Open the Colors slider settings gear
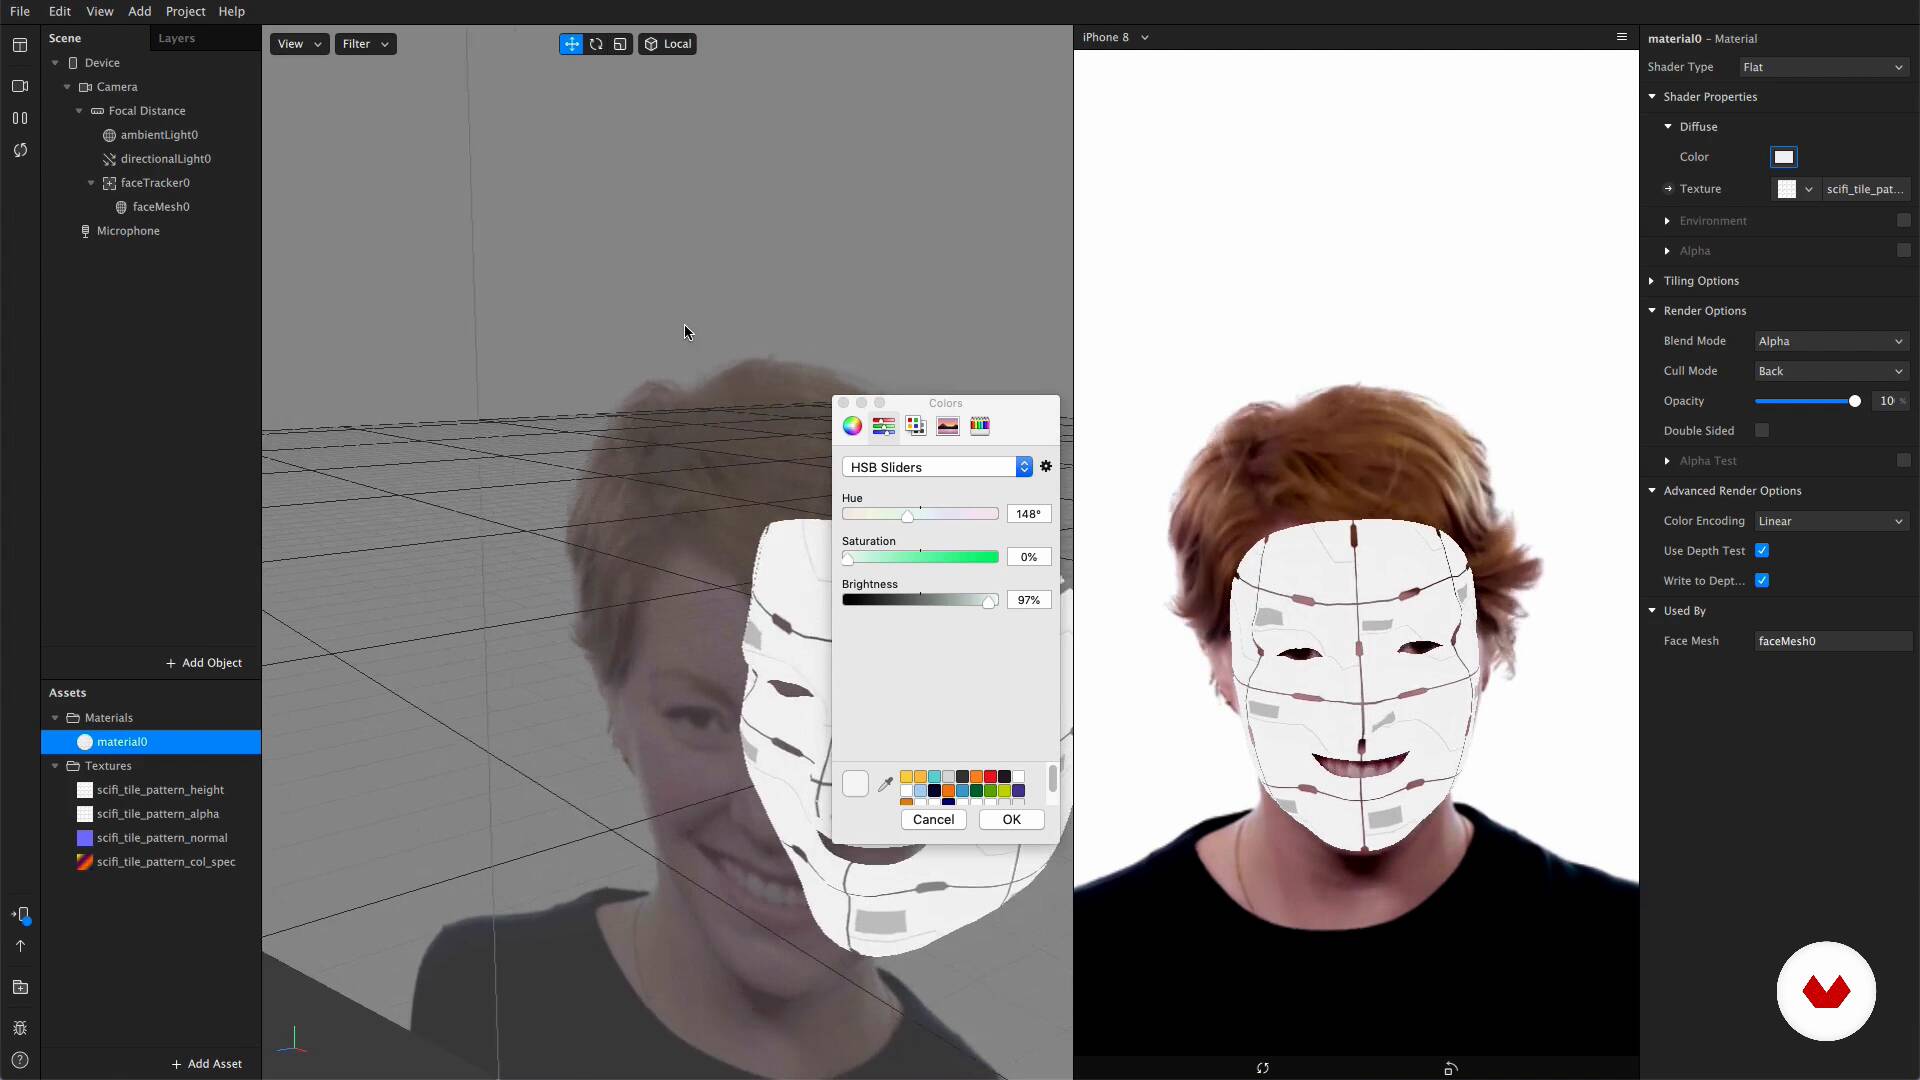Screen dimensions: 1920x1080 [1046, 467]
